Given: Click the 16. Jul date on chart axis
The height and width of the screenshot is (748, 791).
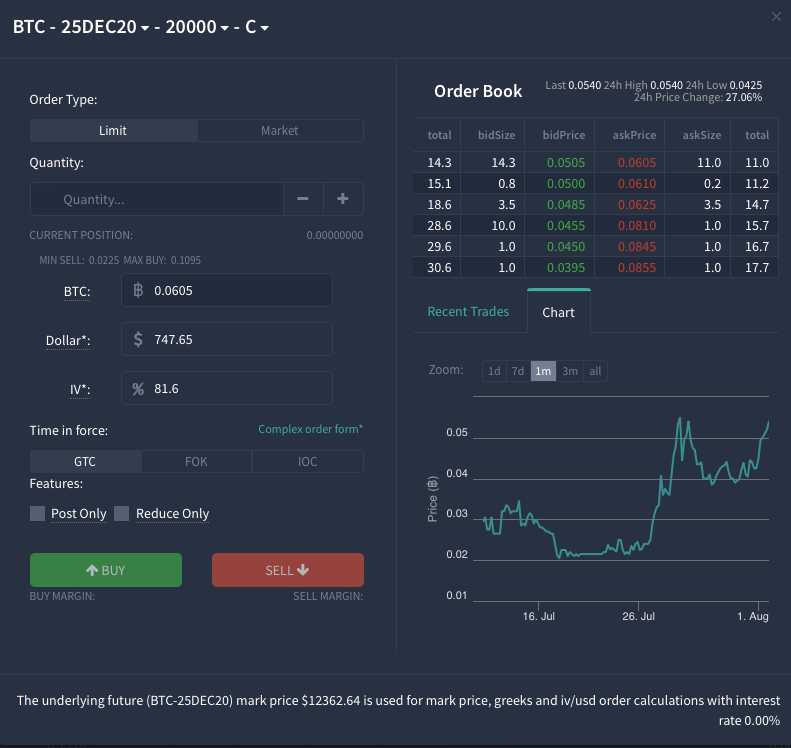Looking at the screenshot, I should point(538,616).
